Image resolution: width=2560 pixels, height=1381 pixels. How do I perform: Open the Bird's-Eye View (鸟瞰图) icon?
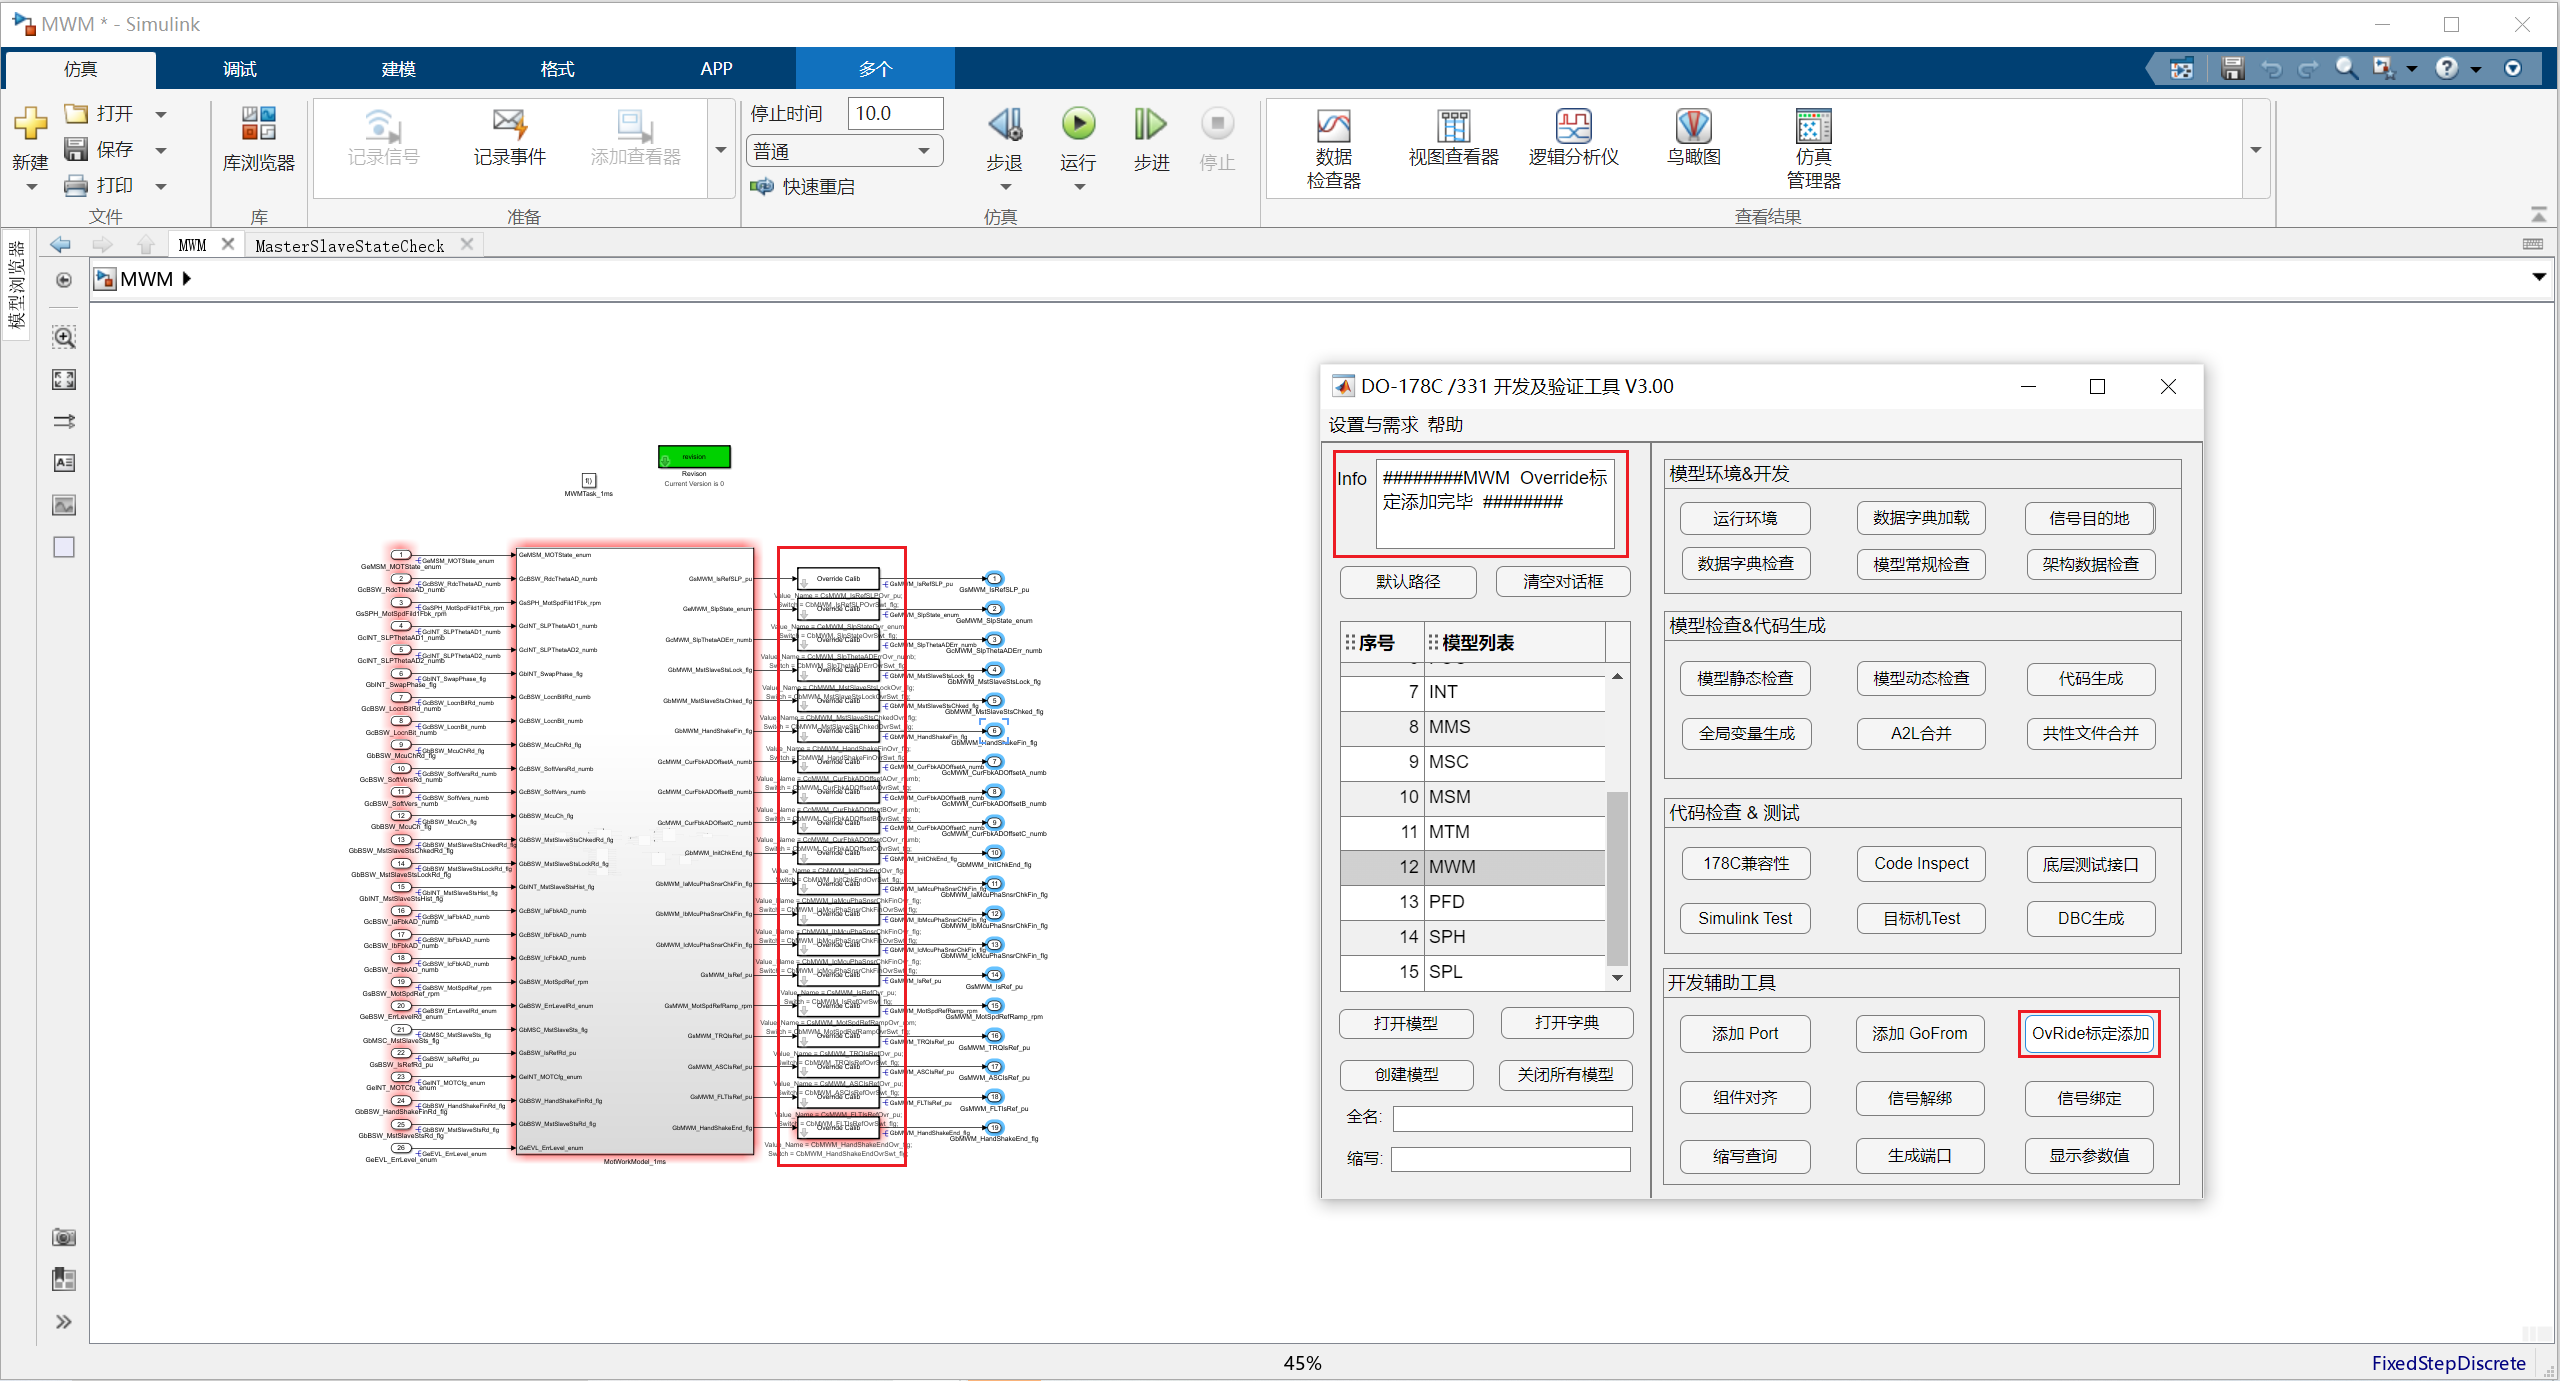1693,126
